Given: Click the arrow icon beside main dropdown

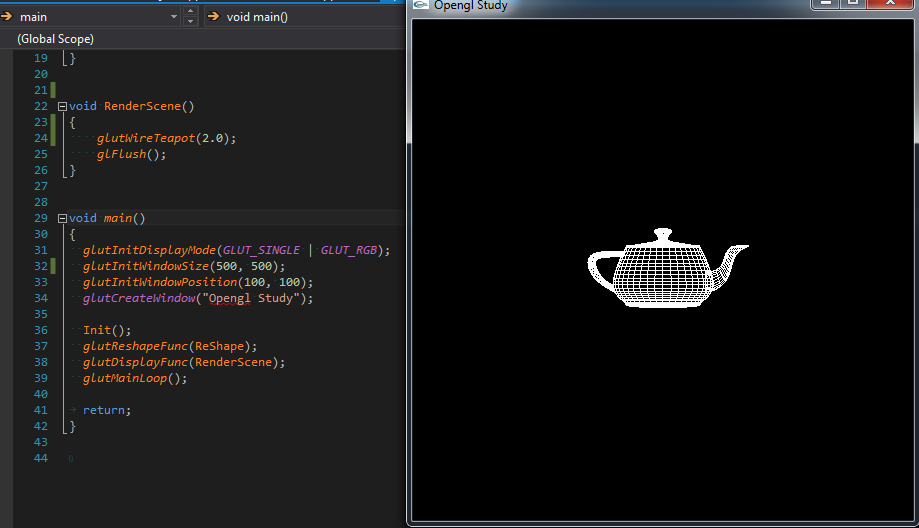Looking at the screenshot, I should tap(7, 16).
